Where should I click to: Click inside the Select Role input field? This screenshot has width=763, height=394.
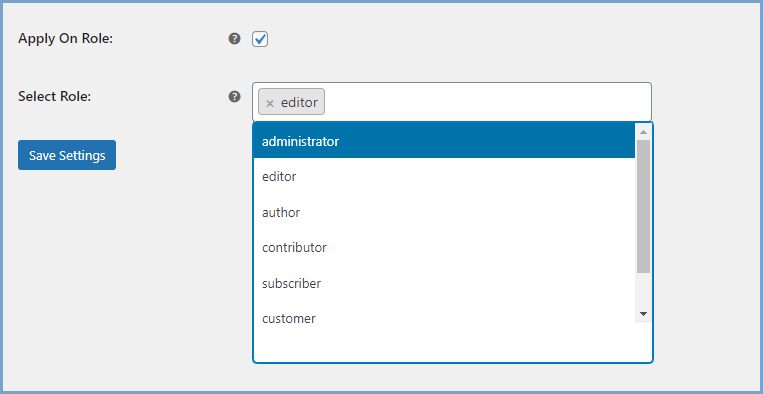[x=487, y=102]
